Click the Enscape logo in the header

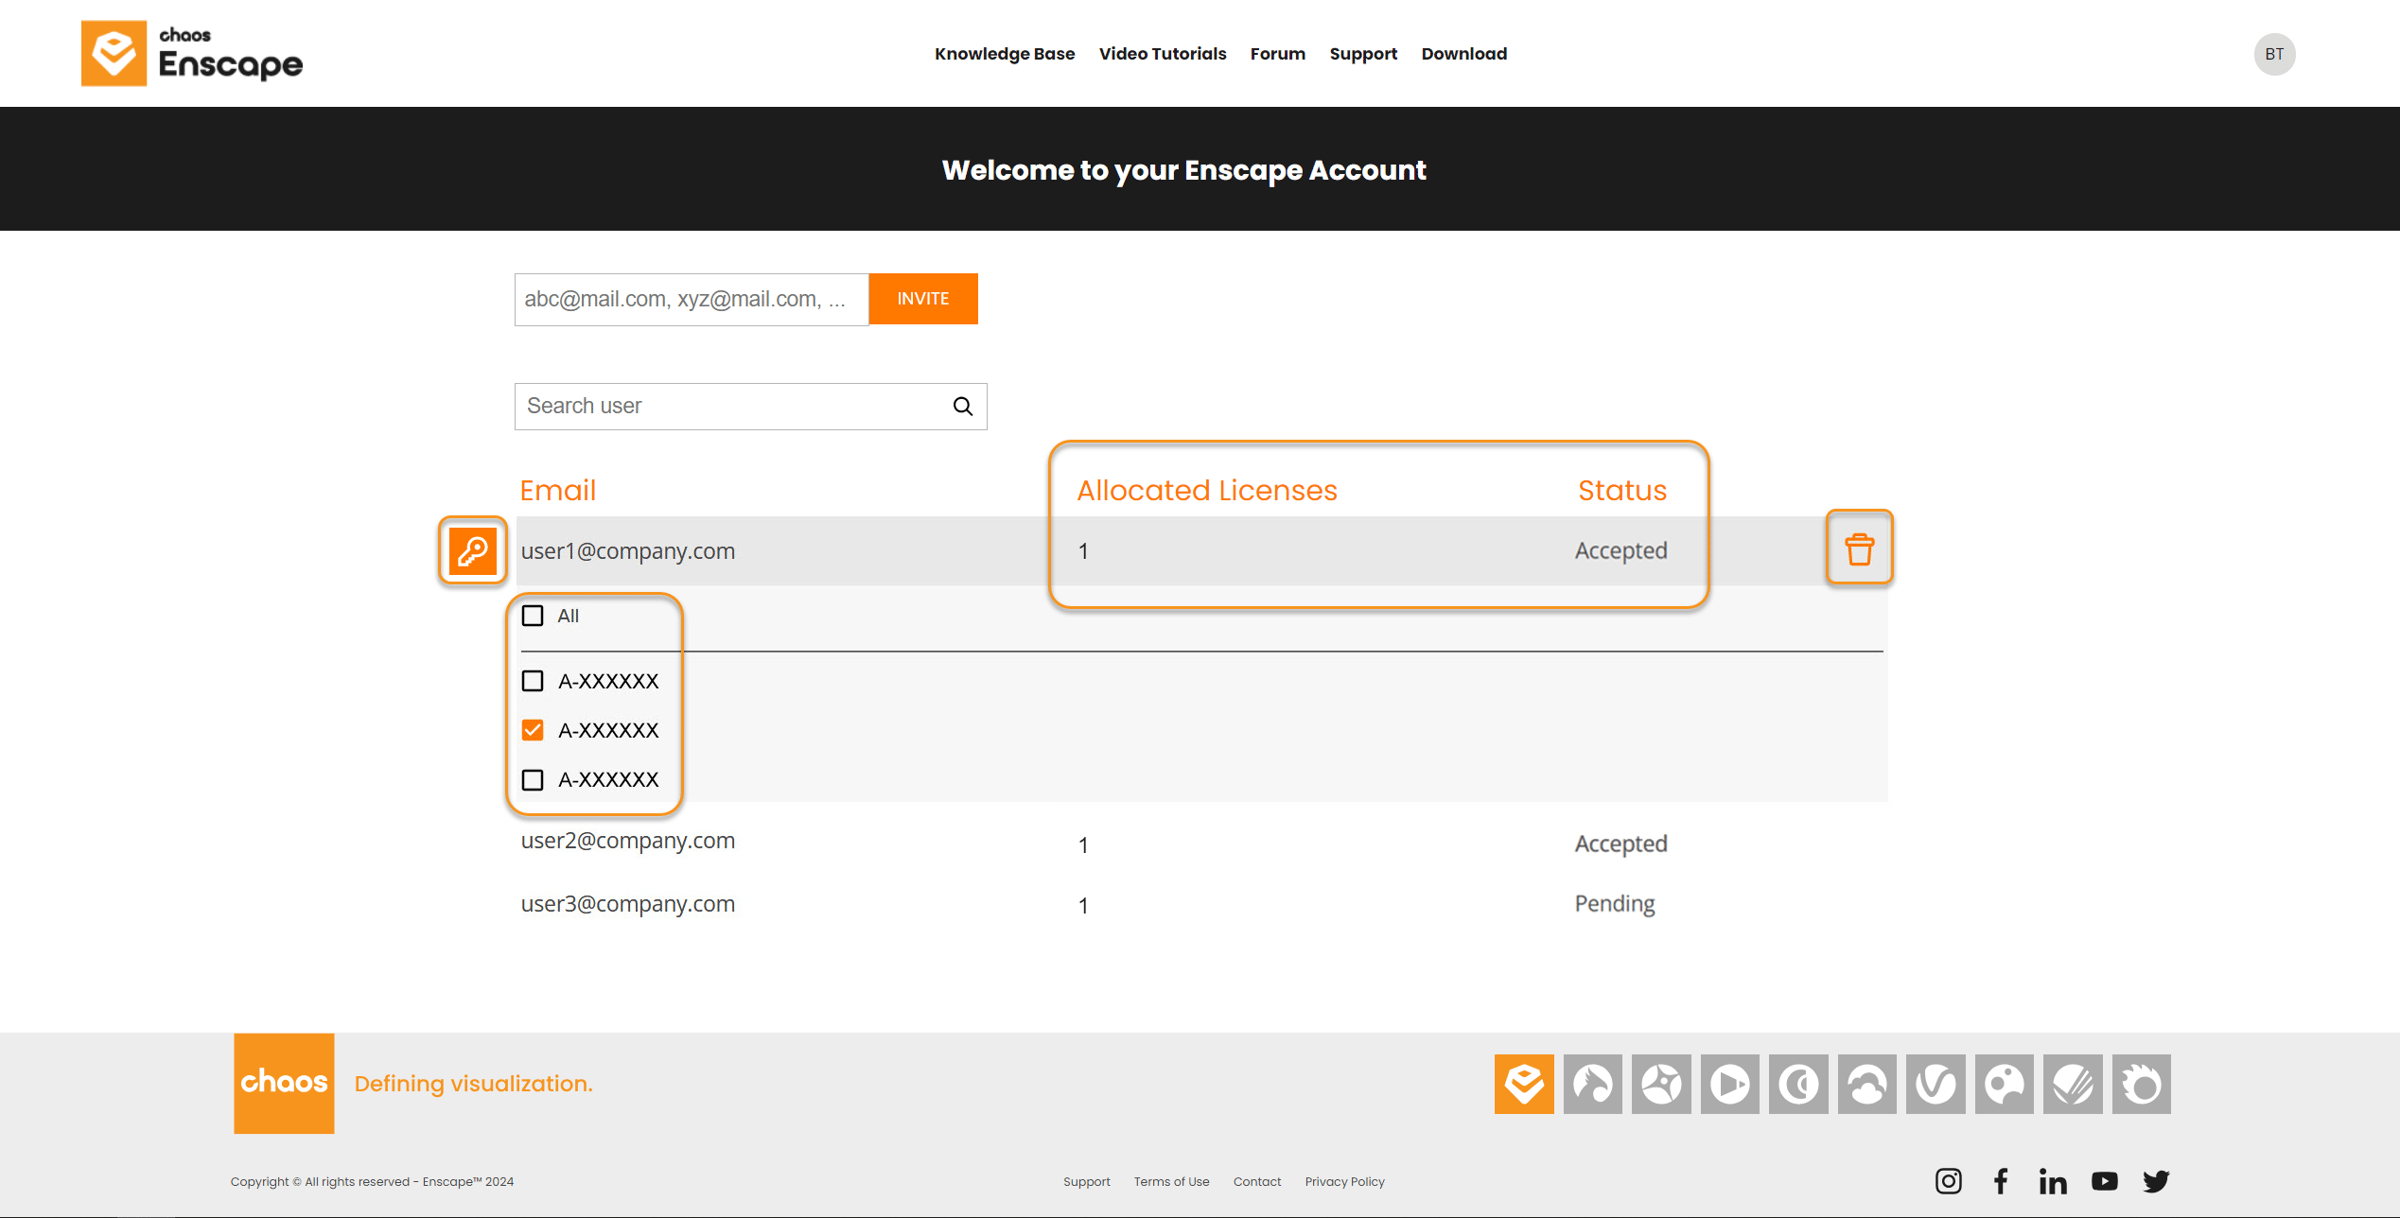[x=191, y=52]
